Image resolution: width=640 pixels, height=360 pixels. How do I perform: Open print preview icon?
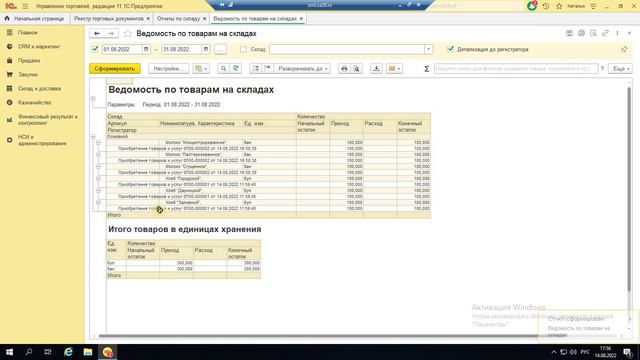pos(356,69)
